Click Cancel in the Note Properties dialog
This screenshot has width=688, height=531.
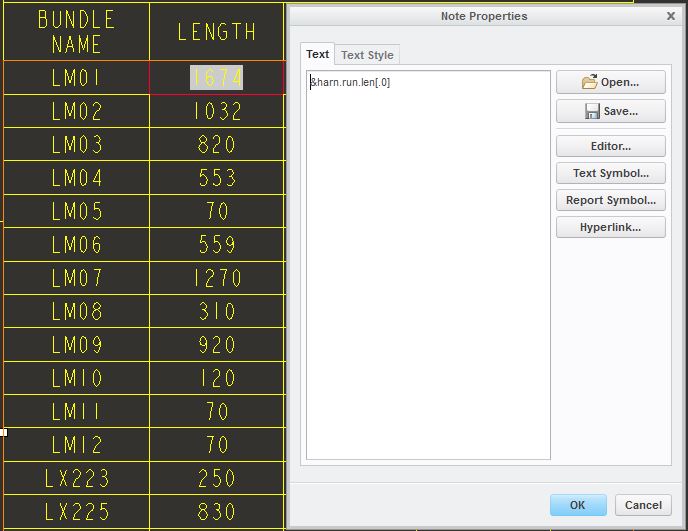click(643, 505)
